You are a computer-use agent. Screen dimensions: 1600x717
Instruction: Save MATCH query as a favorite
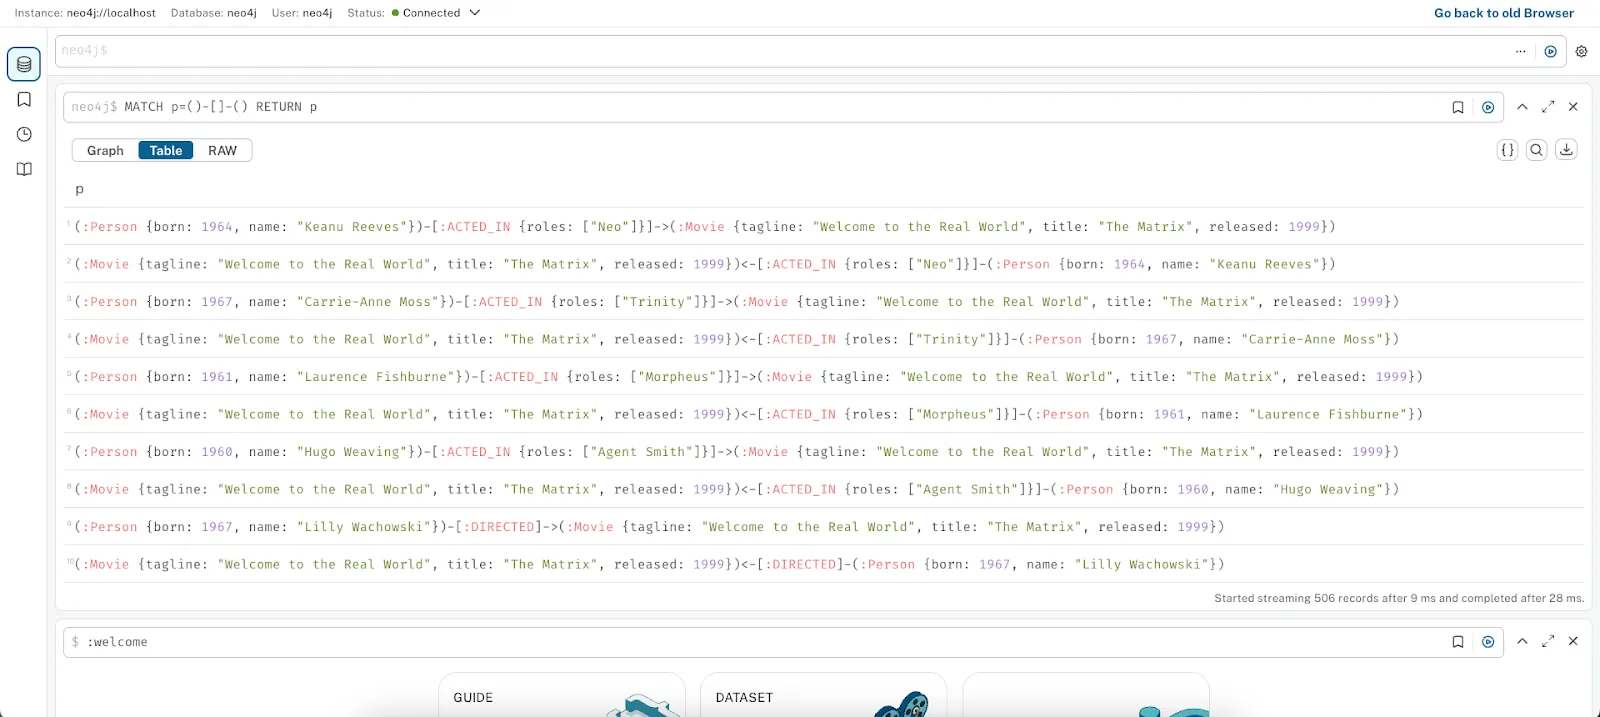coord(1458,108)
